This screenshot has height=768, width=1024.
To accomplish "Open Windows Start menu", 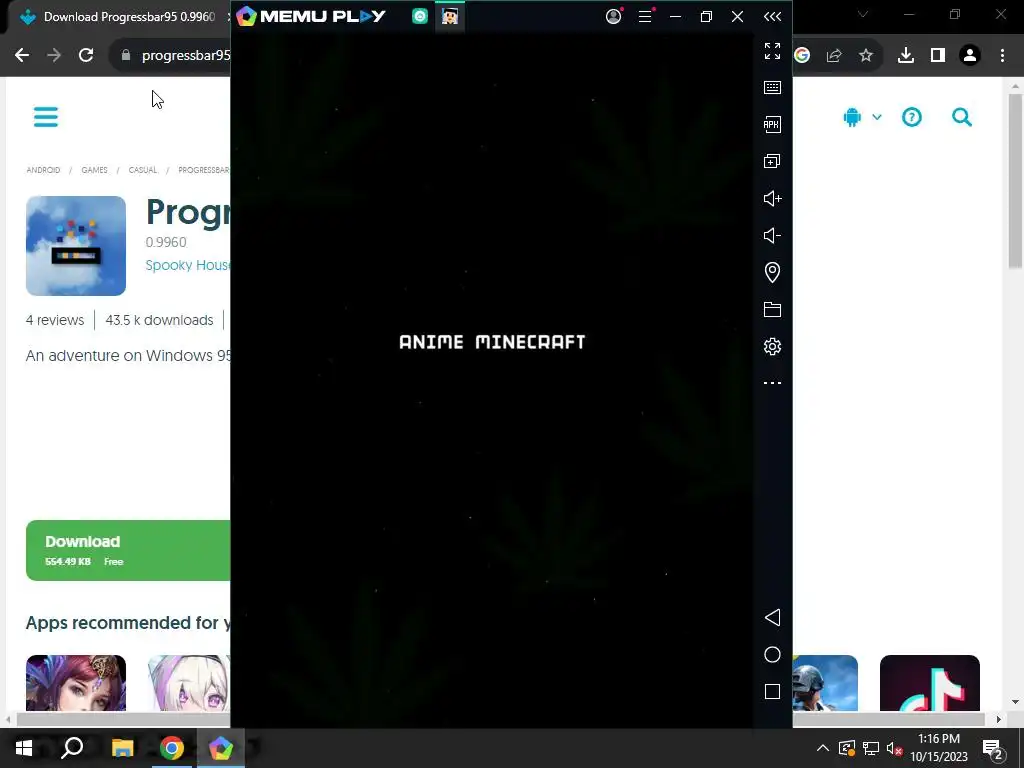I will click(24, 748).
